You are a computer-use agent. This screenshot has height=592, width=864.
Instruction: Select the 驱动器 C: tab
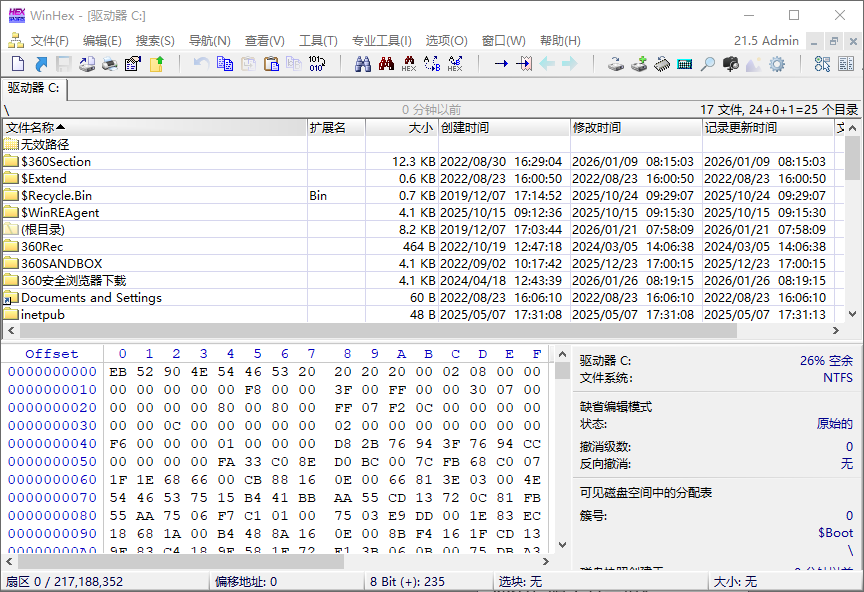point(34,88)
